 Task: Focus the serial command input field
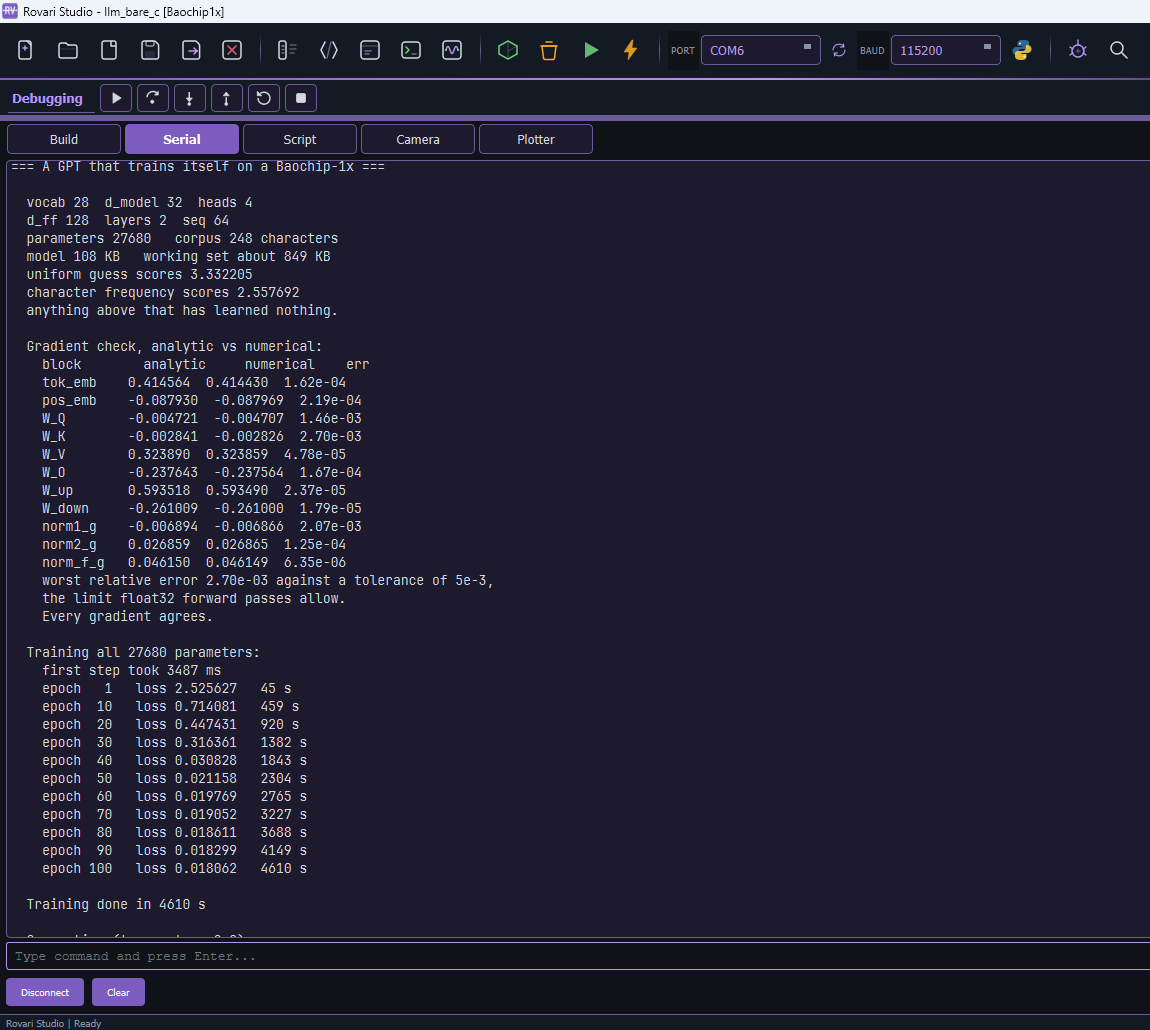(x=578, y=956)
